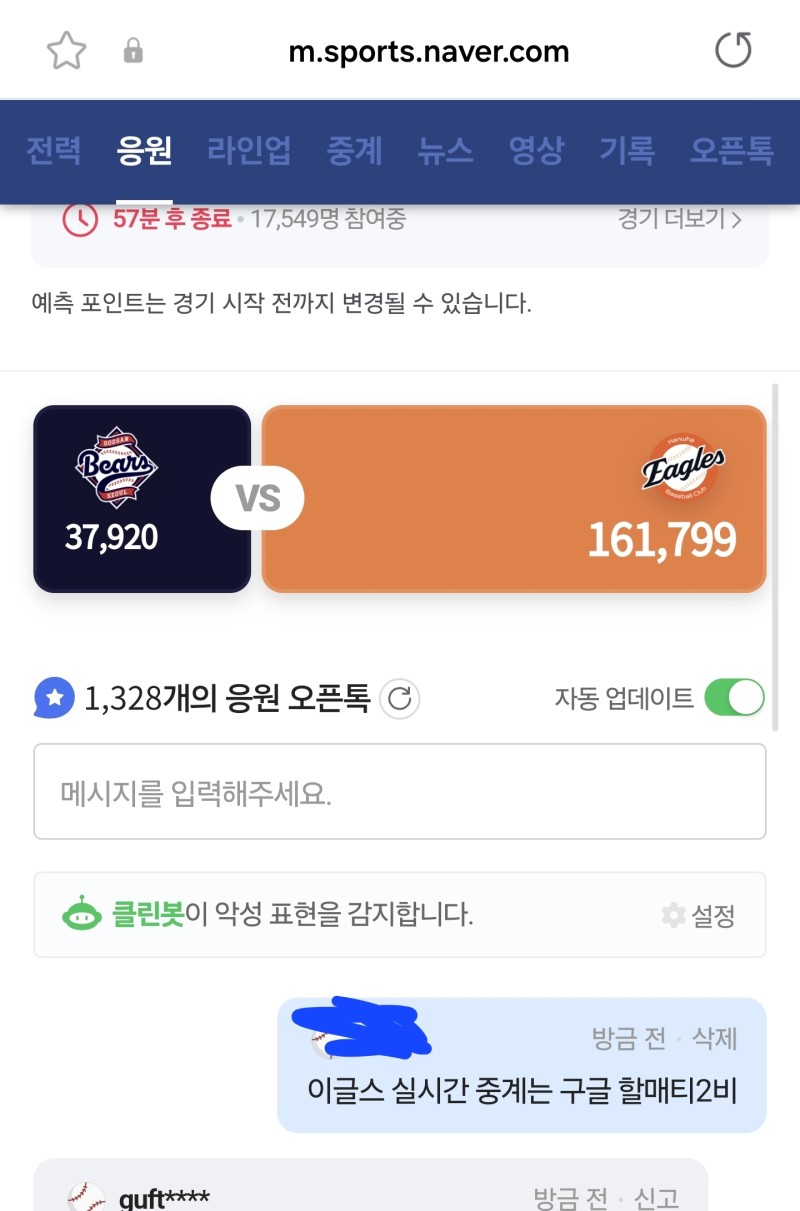This screenshot has height=1211, width=800.
Task: Cheer for the Doosan Bears card
Action: (142, 498)
